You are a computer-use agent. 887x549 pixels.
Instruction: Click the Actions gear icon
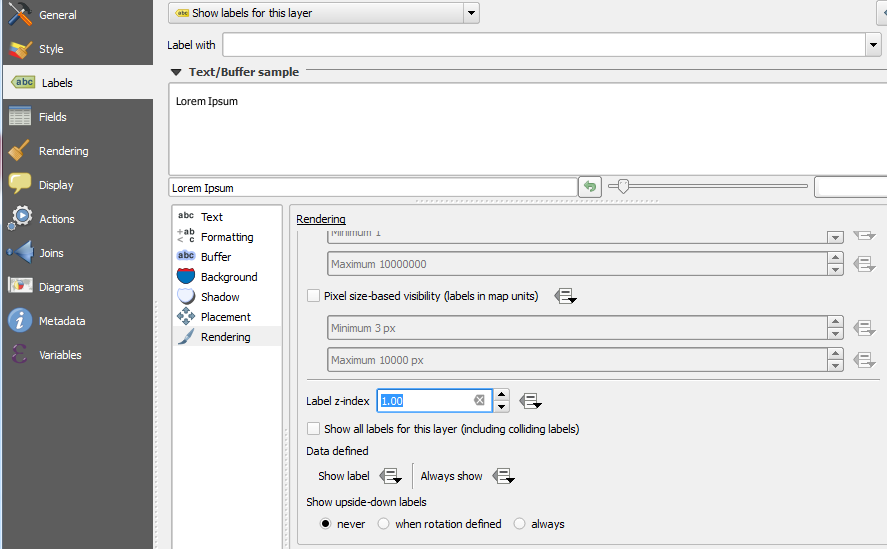[20, 218]
